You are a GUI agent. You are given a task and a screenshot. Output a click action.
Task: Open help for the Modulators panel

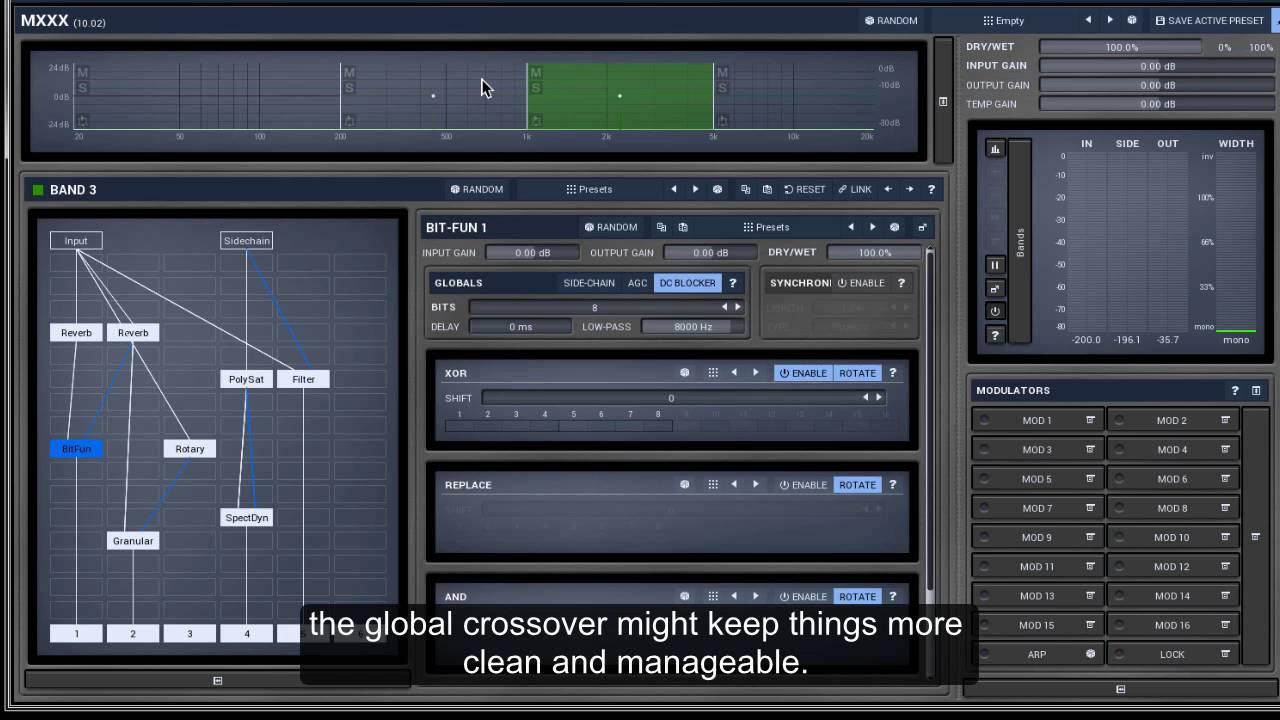coord(1235,391)
